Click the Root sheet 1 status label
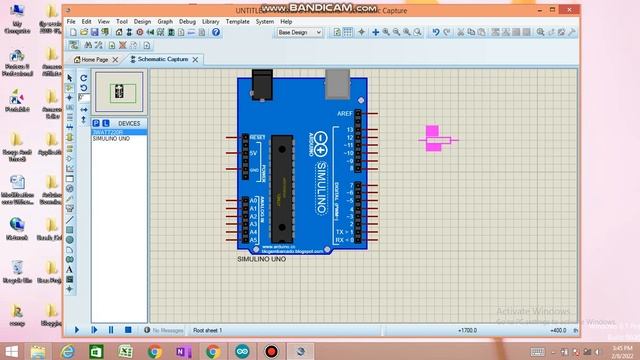Screen dimensions: 640x360 tap(207, 330)
